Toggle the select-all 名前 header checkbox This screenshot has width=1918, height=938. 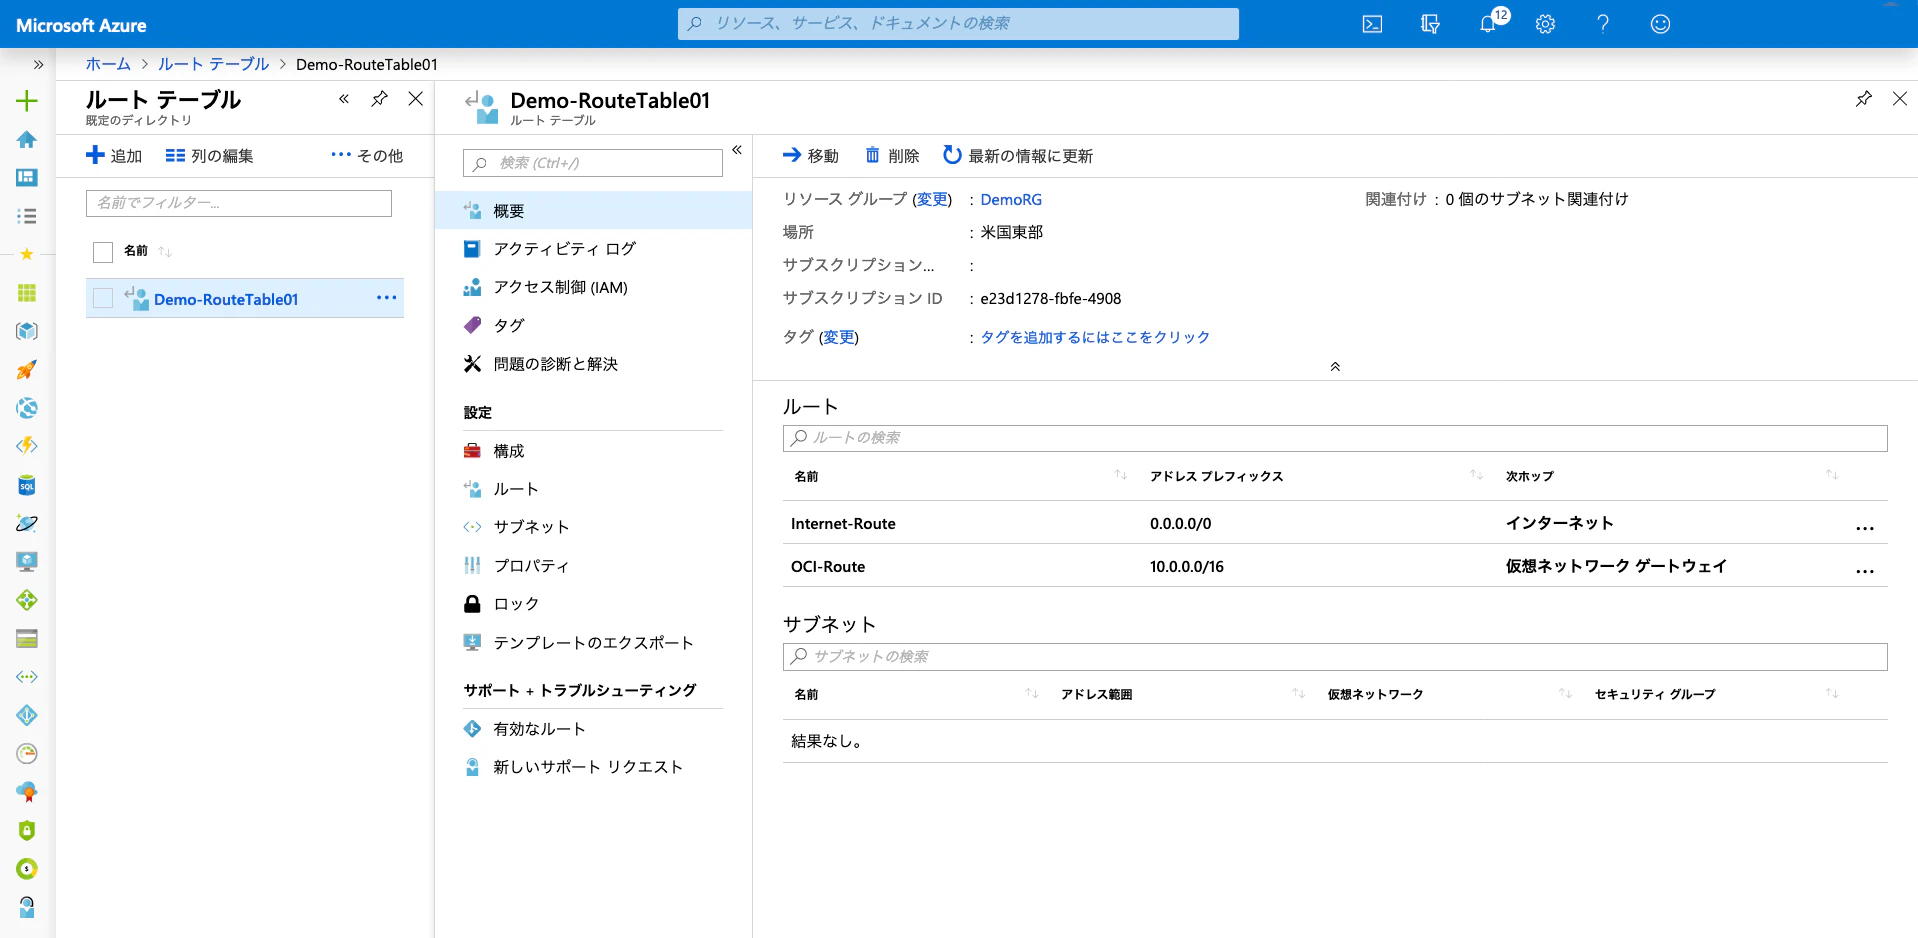tap(102, 252)
